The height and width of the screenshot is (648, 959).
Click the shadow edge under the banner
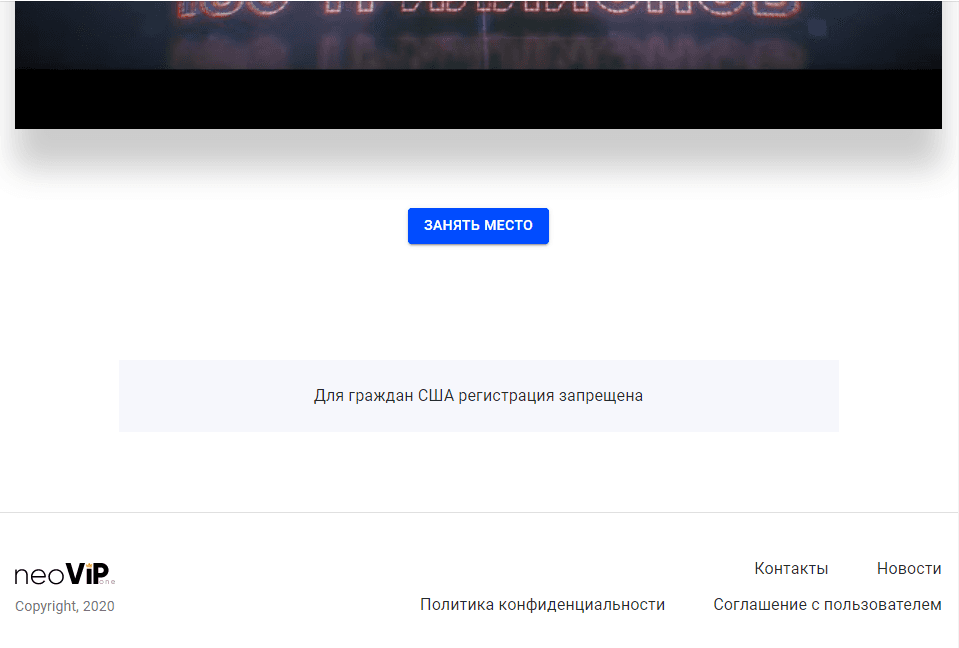478,140
